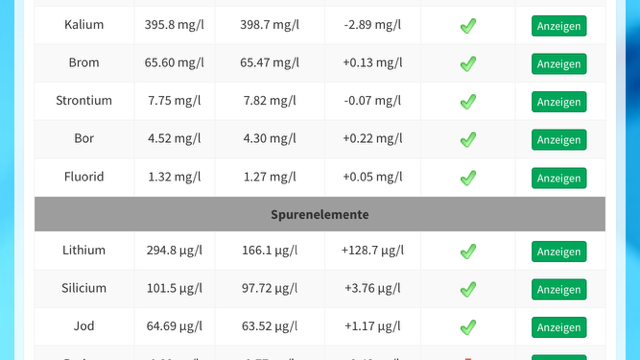This screenshot has height=360, width=640.
Task: View Lithium details with Anzeigen
Action: tap(559, 251)
